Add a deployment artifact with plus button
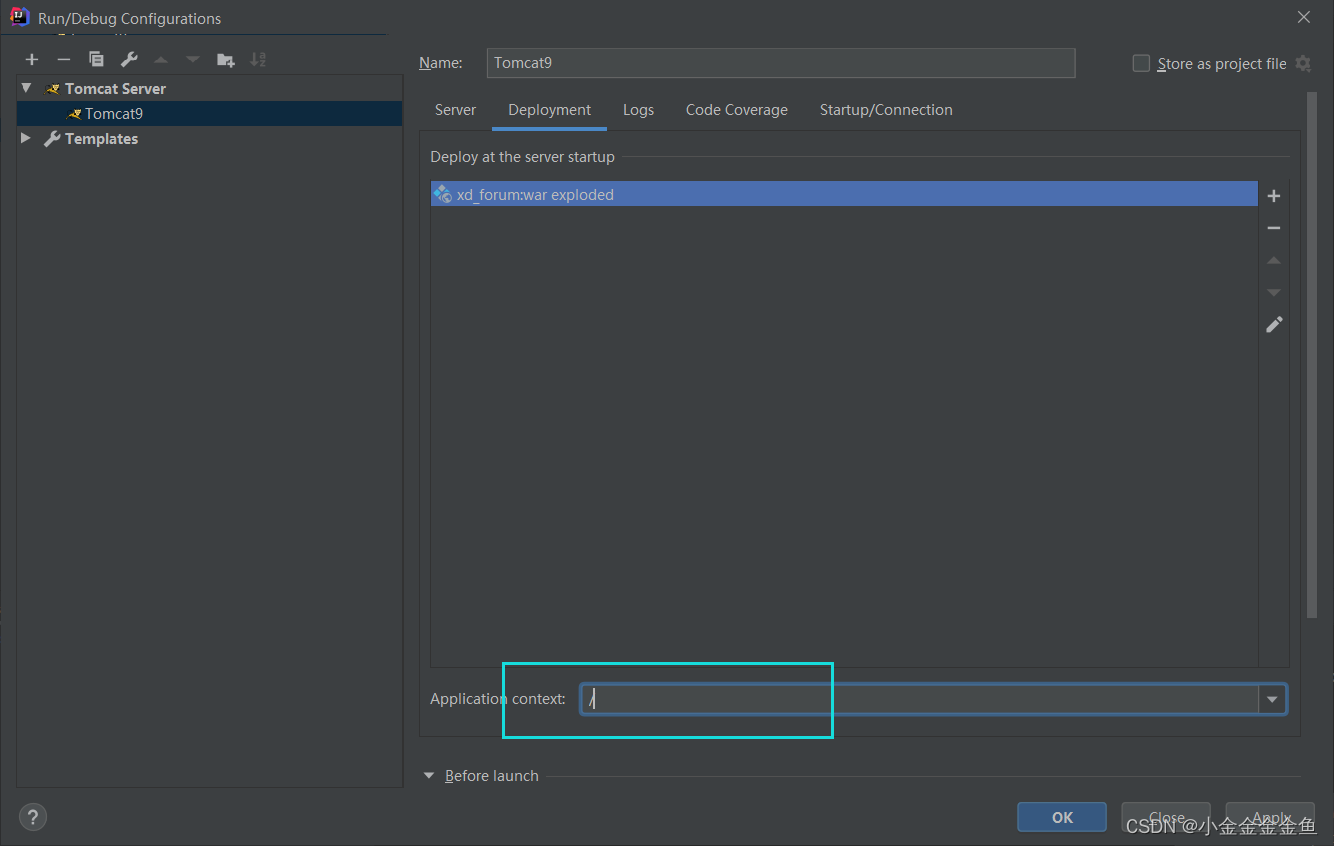Screen dimensions: 1334x846 click(x=1274, y=196)
